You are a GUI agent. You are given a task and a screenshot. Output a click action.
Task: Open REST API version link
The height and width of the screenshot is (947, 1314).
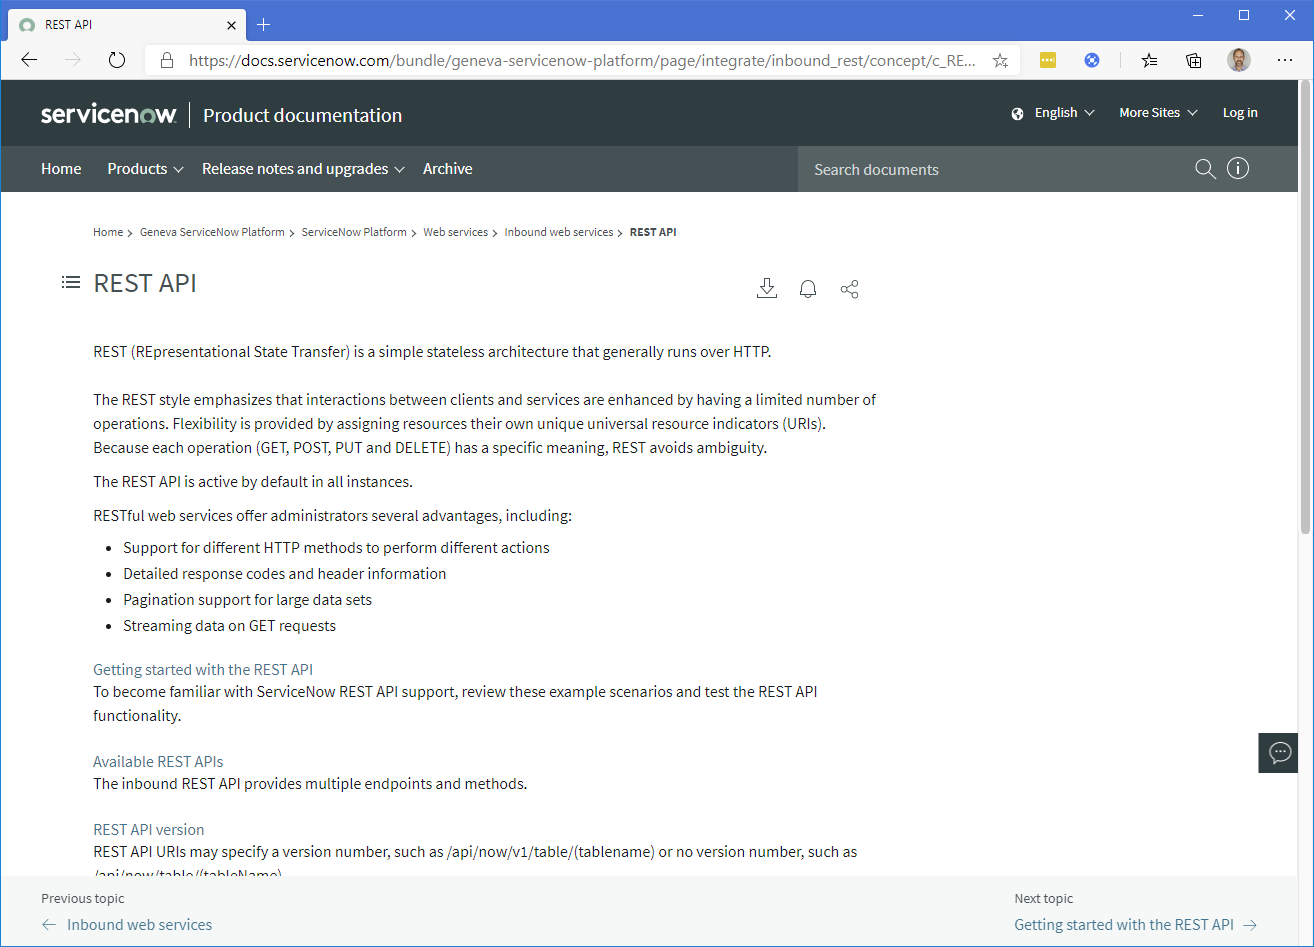[148, 830]
